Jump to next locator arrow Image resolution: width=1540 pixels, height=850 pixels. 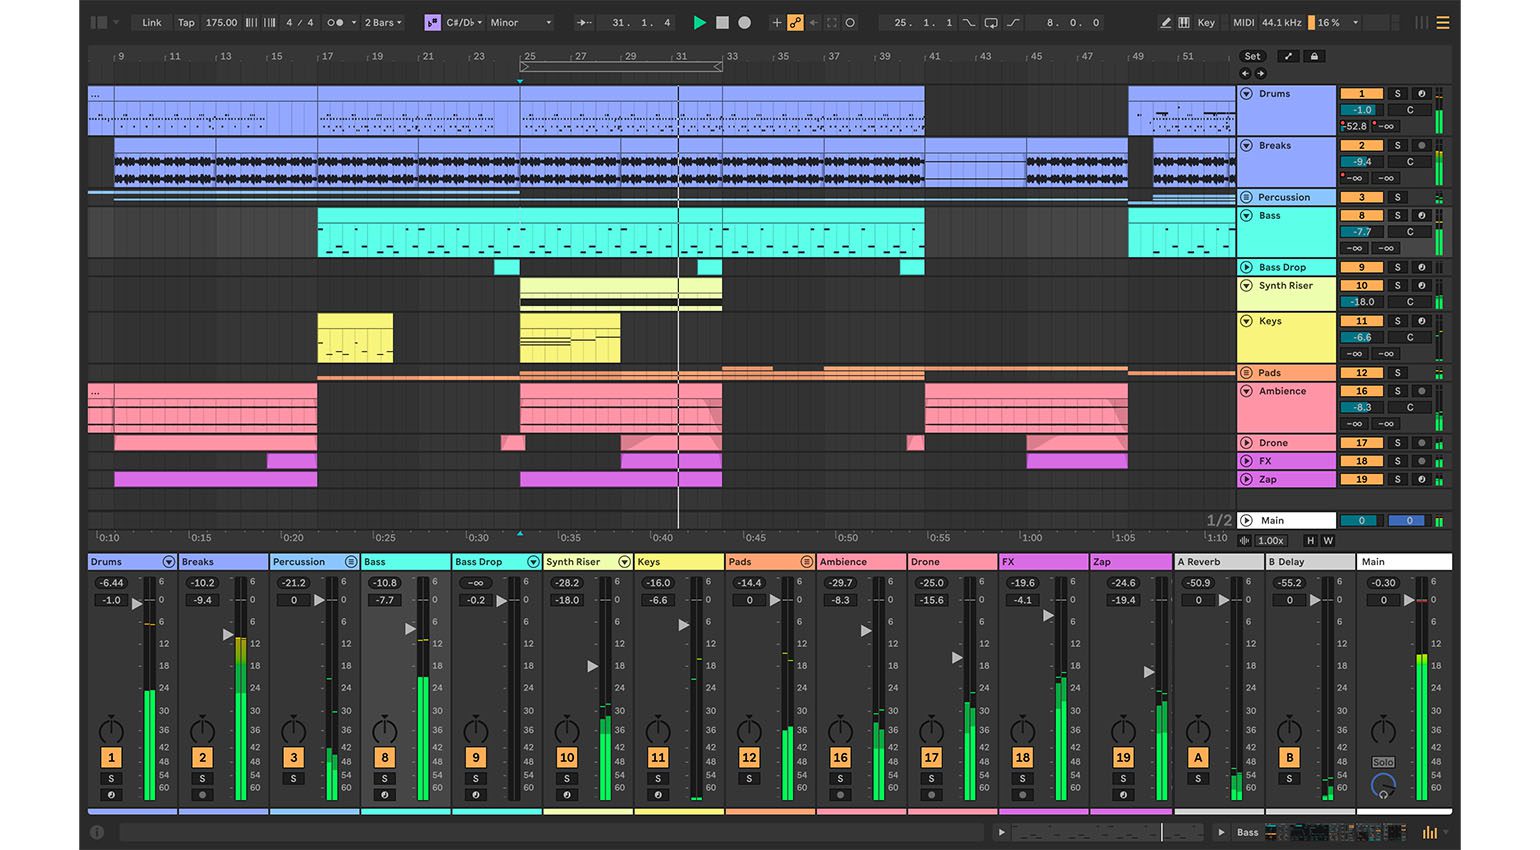1260,73
